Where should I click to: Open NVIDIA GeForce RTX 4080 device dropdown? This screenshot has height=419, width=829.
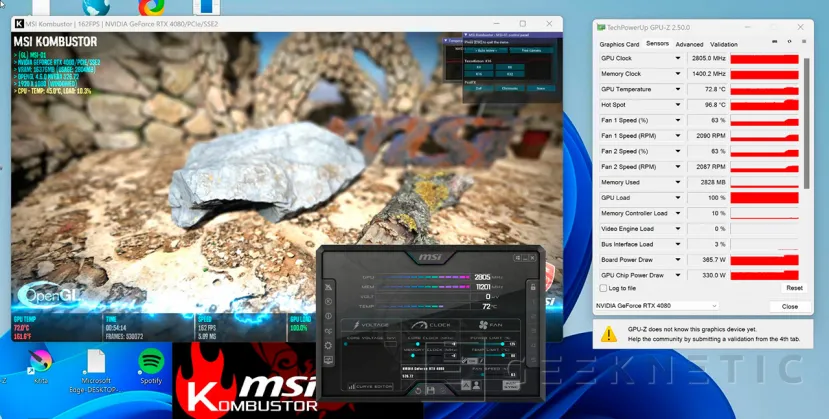tap(656, 306)
